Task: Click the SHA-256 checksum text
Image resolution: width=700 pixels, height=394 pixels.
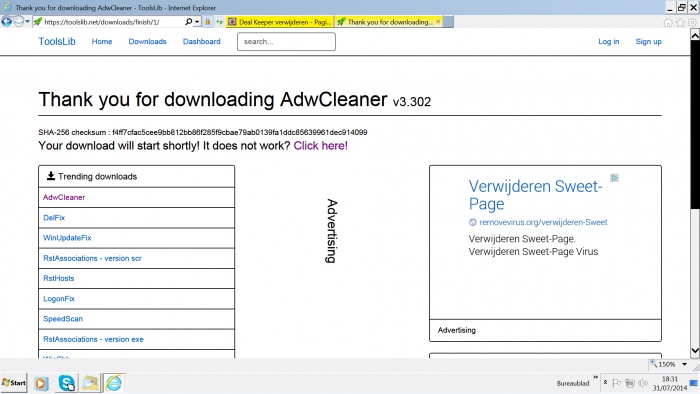Action: coord(203,132)
